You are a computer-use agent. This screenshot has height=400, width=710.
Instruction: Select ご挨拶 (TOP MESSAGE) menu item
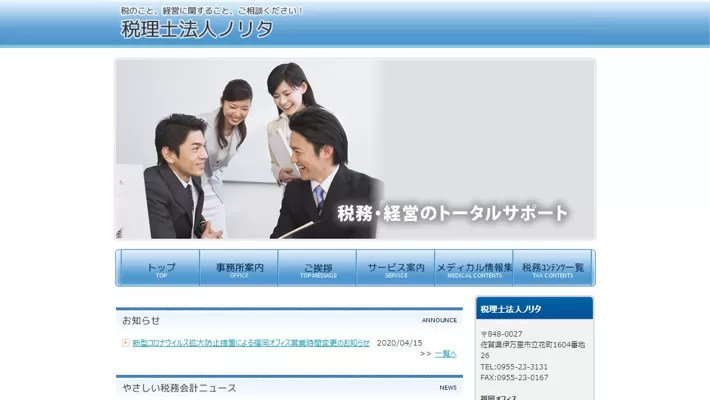click(x=317, y=268)
